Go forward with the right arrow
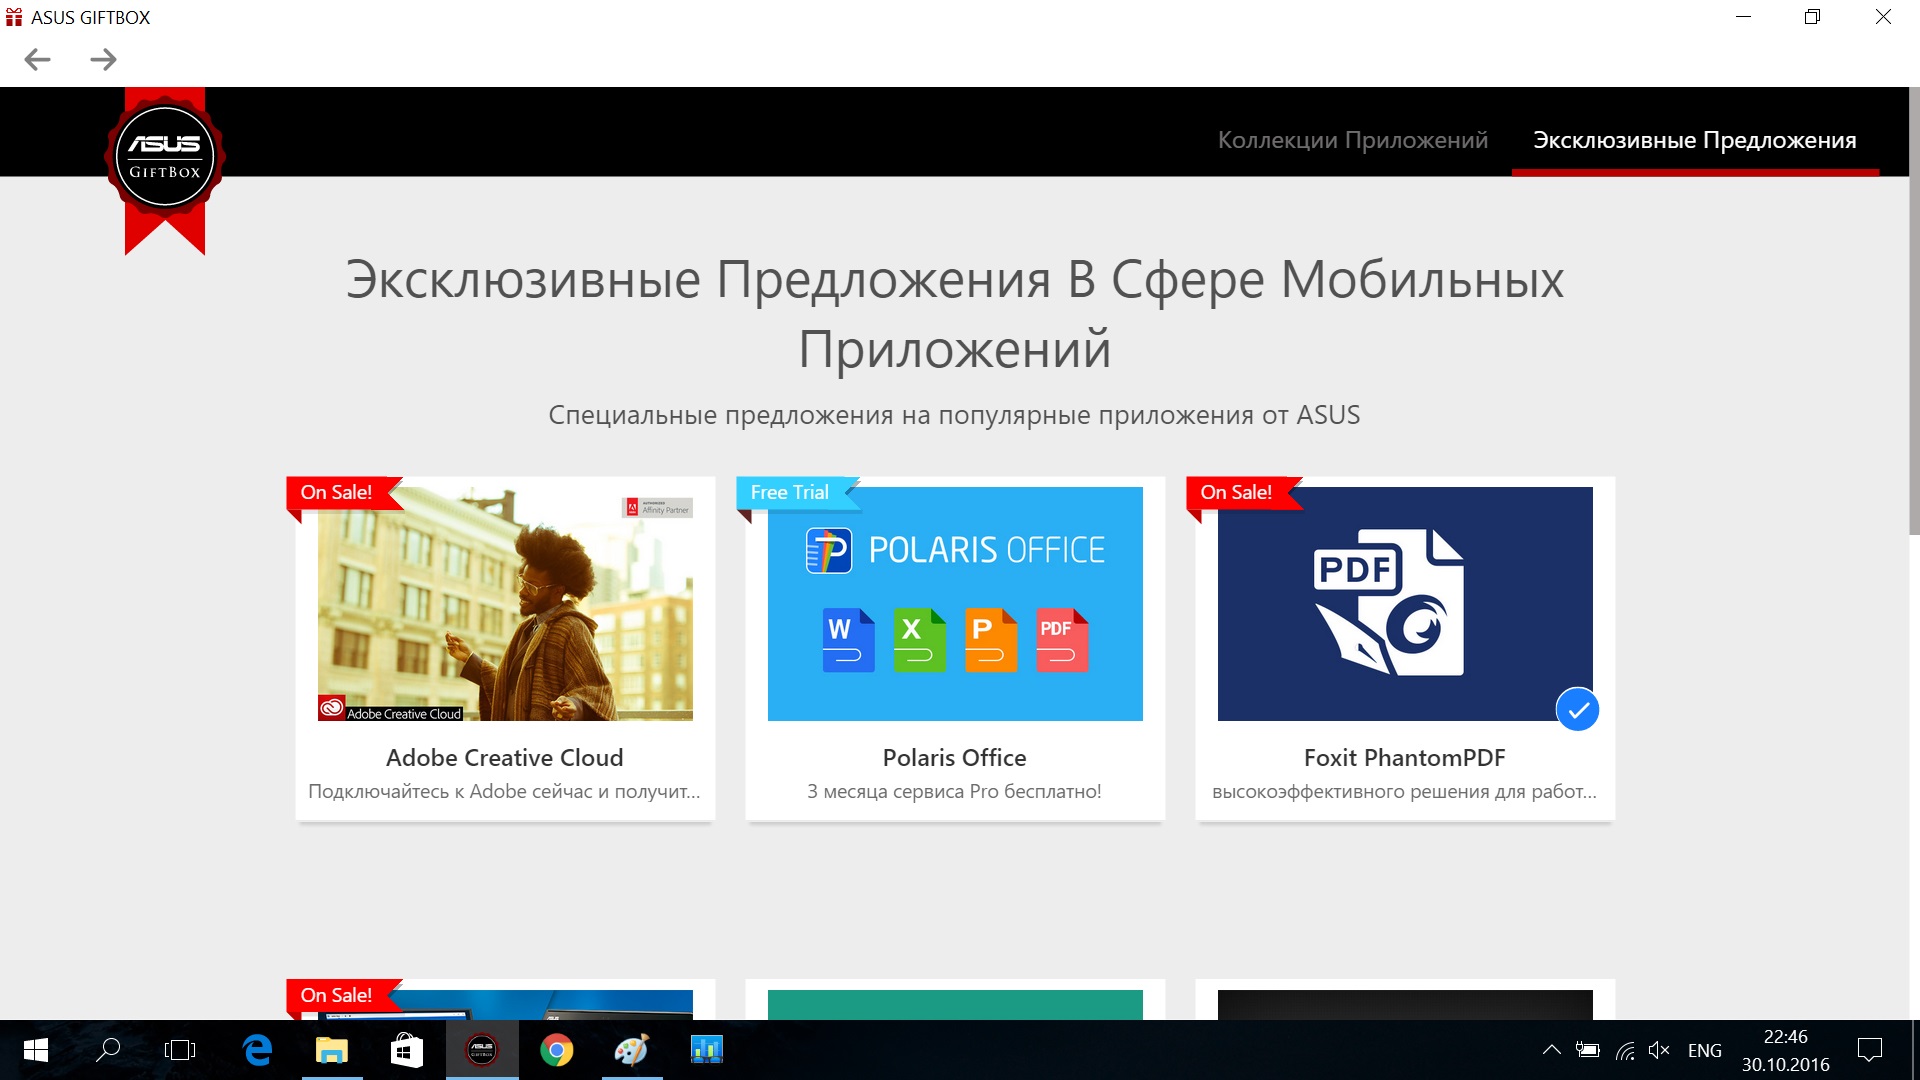 coord(103,60)
